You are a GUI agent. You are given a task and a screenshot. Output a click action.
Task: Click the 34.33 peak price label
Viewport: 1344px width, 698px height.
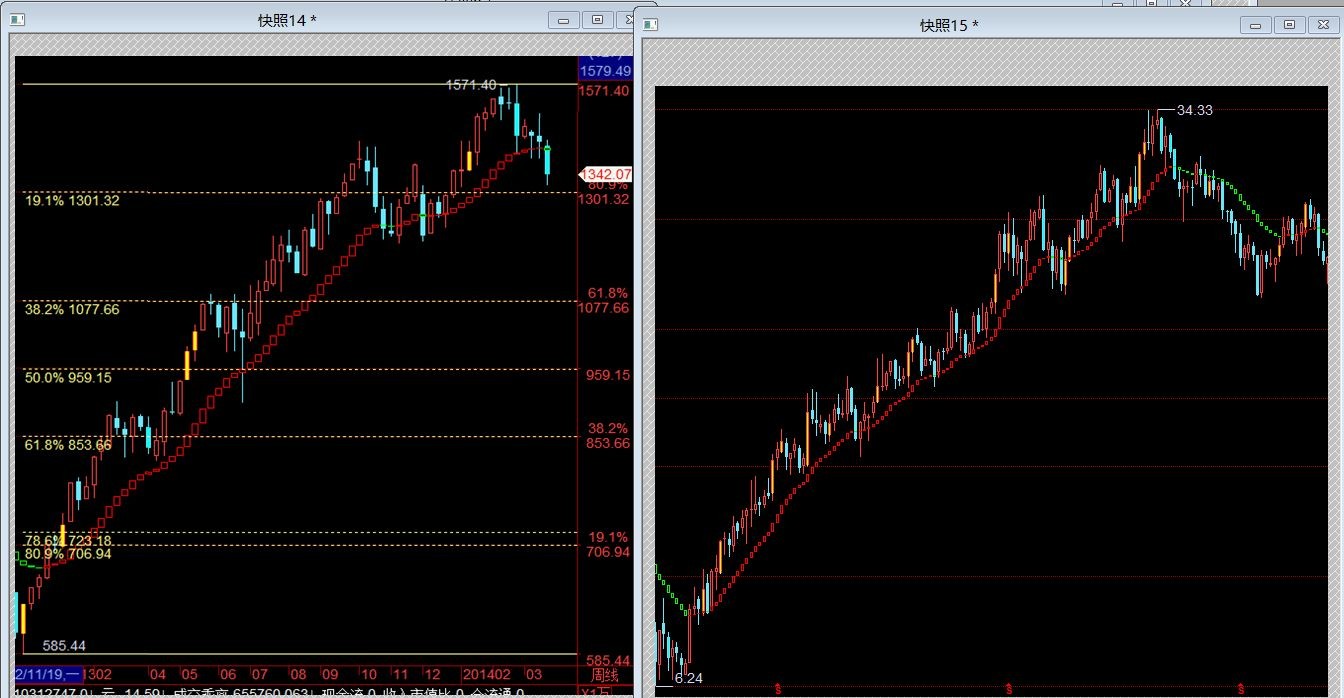click(x=1194, y=110)
